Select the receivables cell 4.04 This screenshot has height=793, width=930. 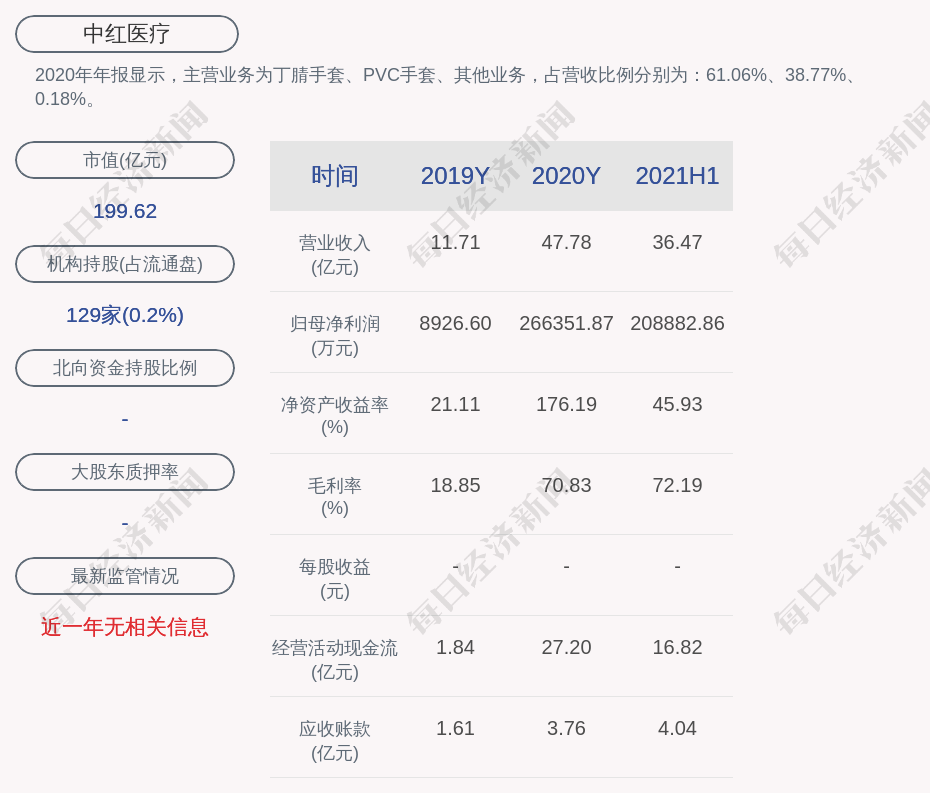click(677, 728)
